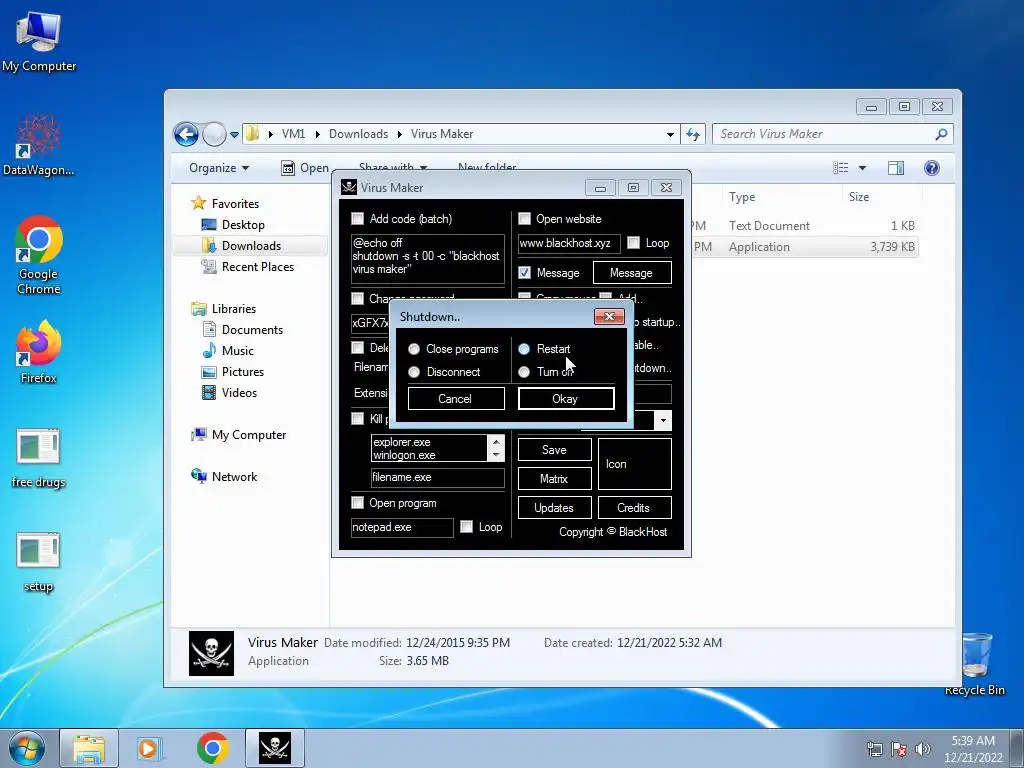The height and width of the screenshot is (768, 1024).
Task: Uncheck the Message checkbox
Action: point(524,272)
